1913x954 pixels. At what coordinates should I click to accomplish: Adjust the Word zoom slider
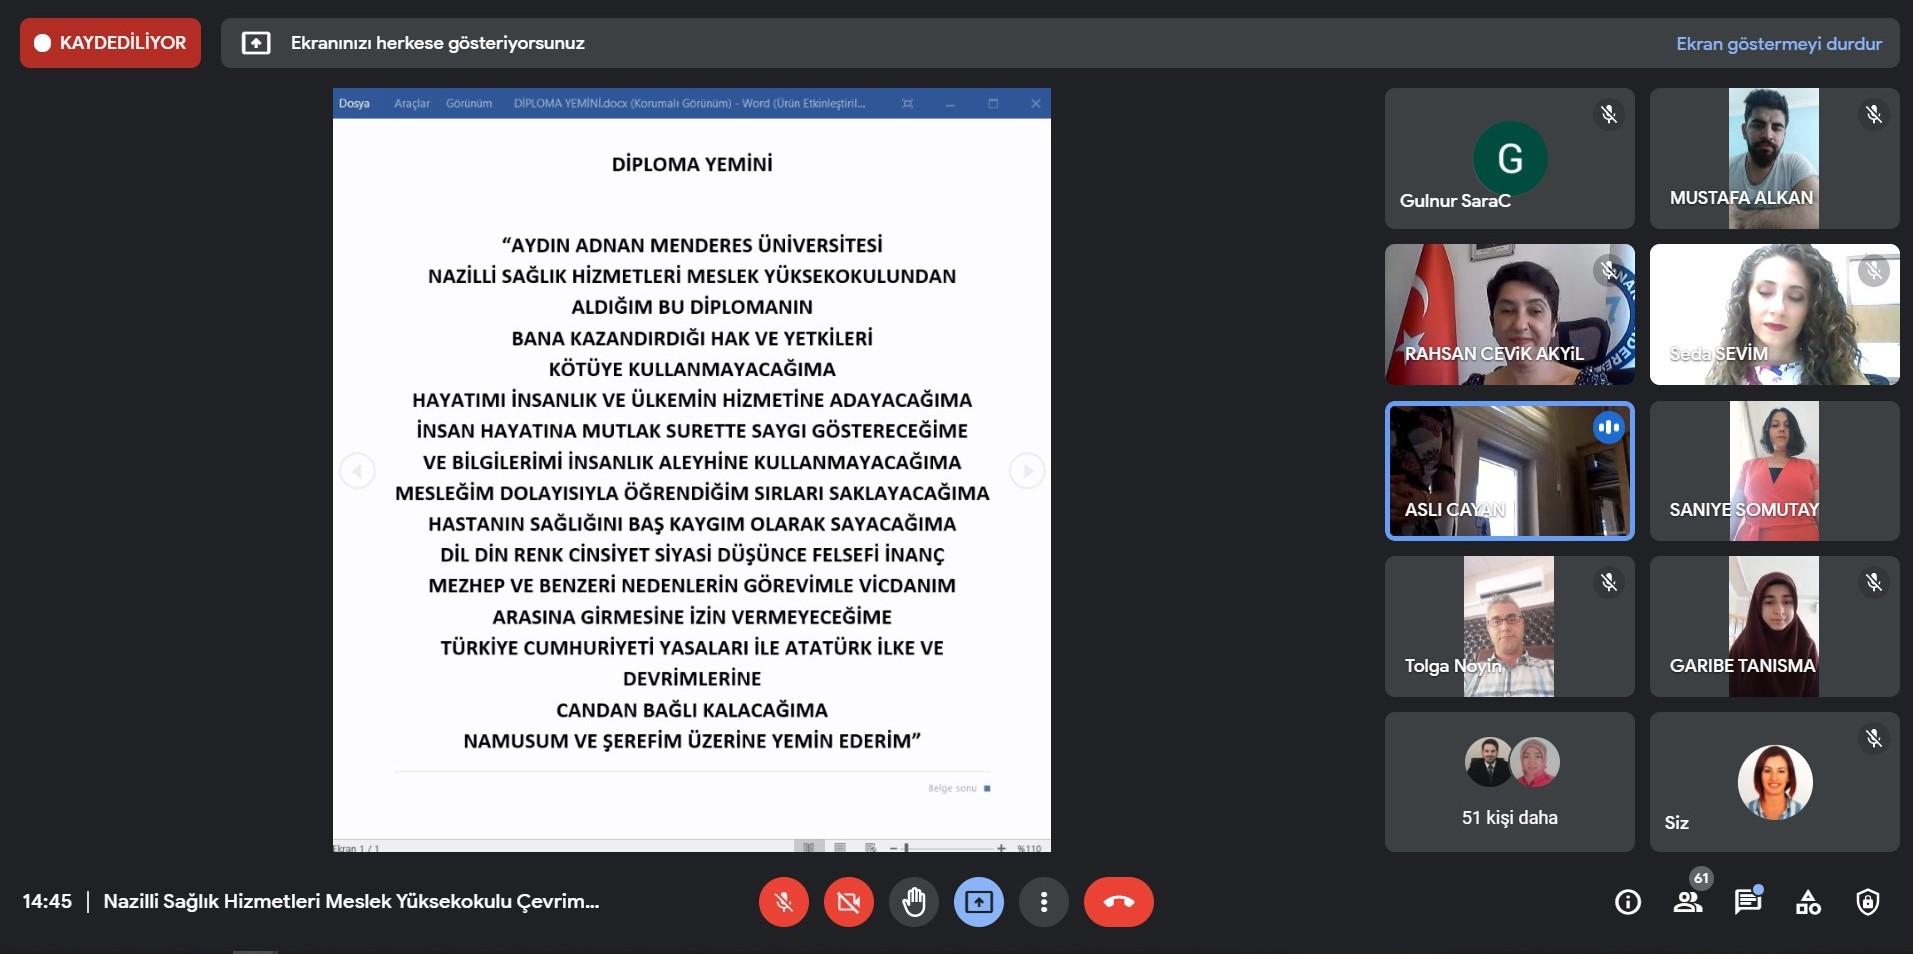coord(907,848)
